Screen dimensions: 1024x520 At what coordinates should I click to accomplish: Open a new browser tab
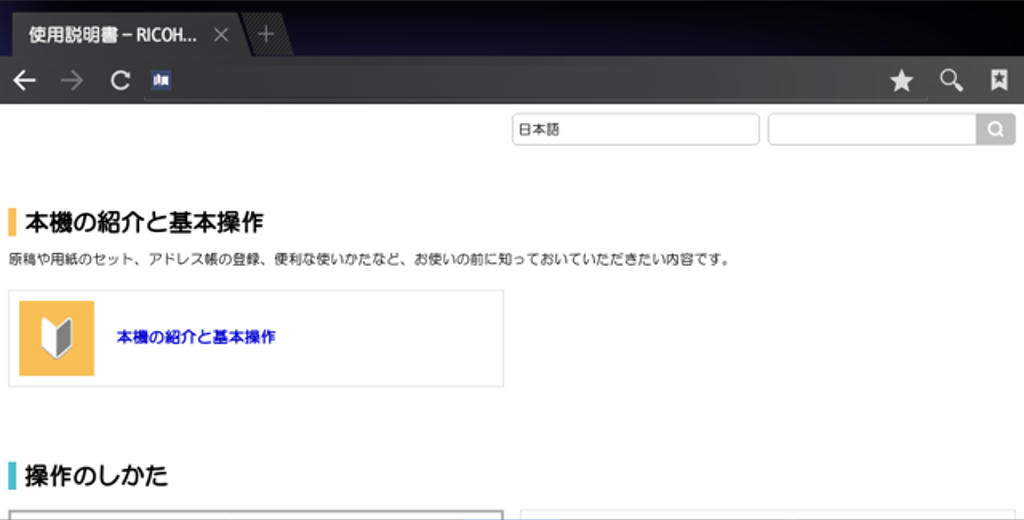tap(266, 35)
